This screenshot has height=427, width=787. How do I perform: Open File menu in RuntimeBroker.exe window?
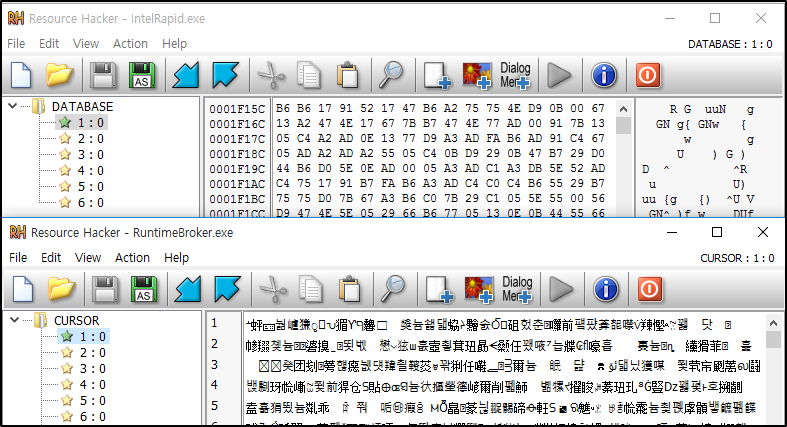coord(18,257)
